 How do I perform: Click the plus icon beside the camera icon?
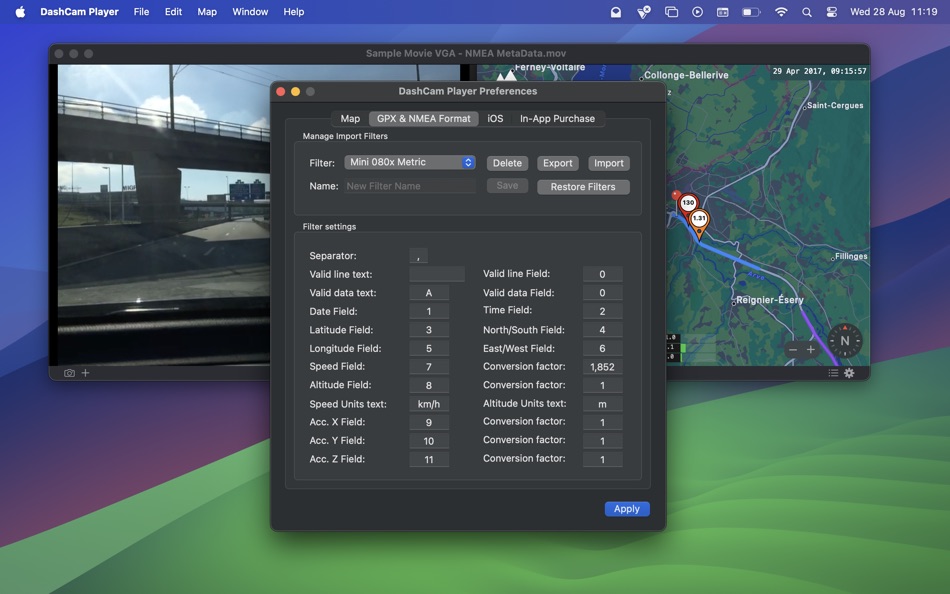point(85,373)
